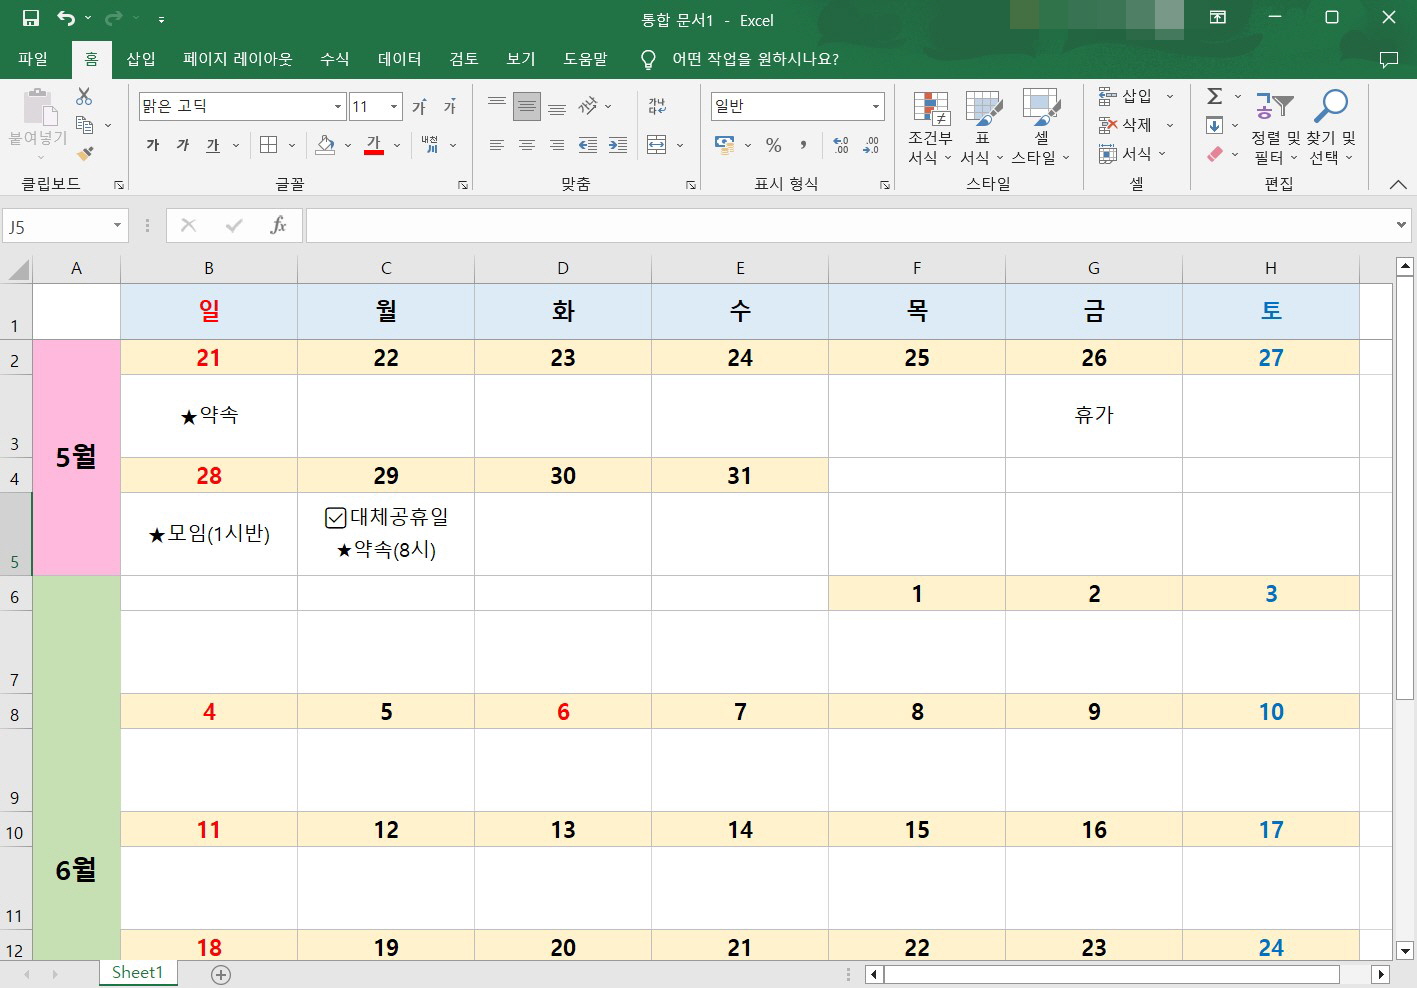
Task: Open the font size dropdown
Action: click(x=394, y=106)
